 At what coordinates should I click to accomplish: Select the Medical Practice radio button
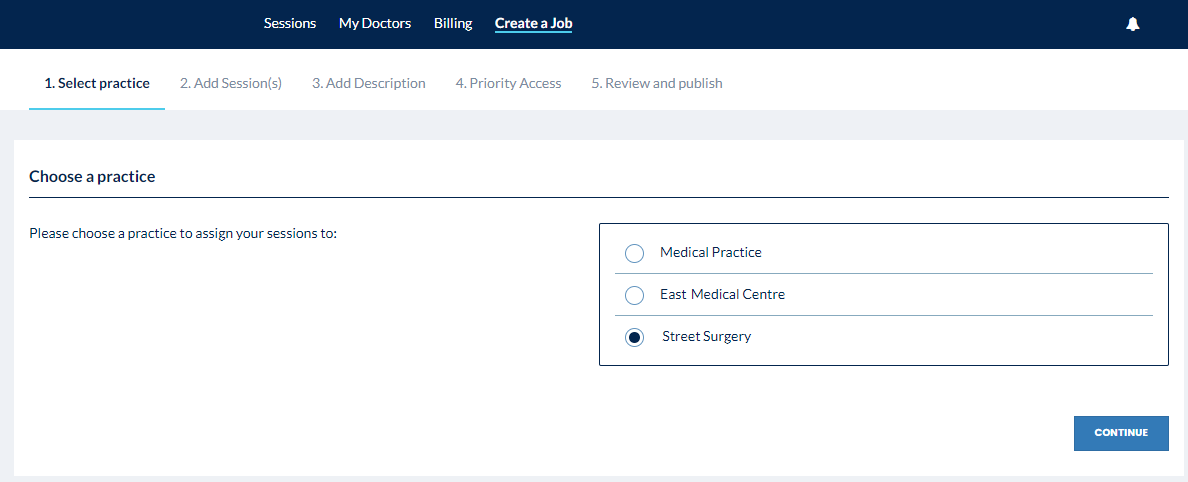tap(634, 253)
